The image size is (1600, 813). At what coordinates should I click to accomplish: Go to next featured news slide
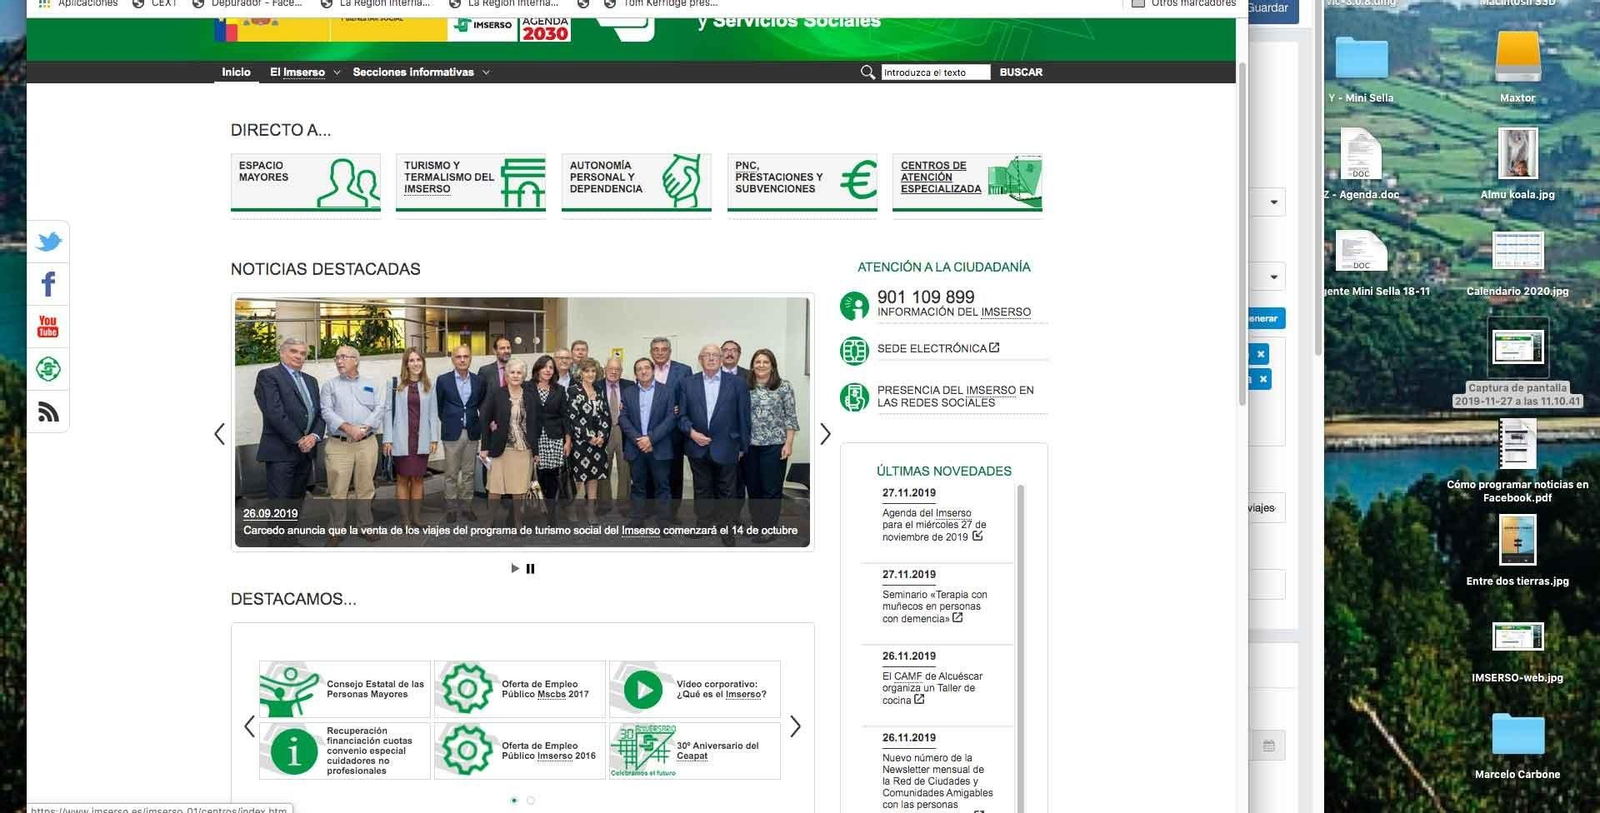coord(825,434)
